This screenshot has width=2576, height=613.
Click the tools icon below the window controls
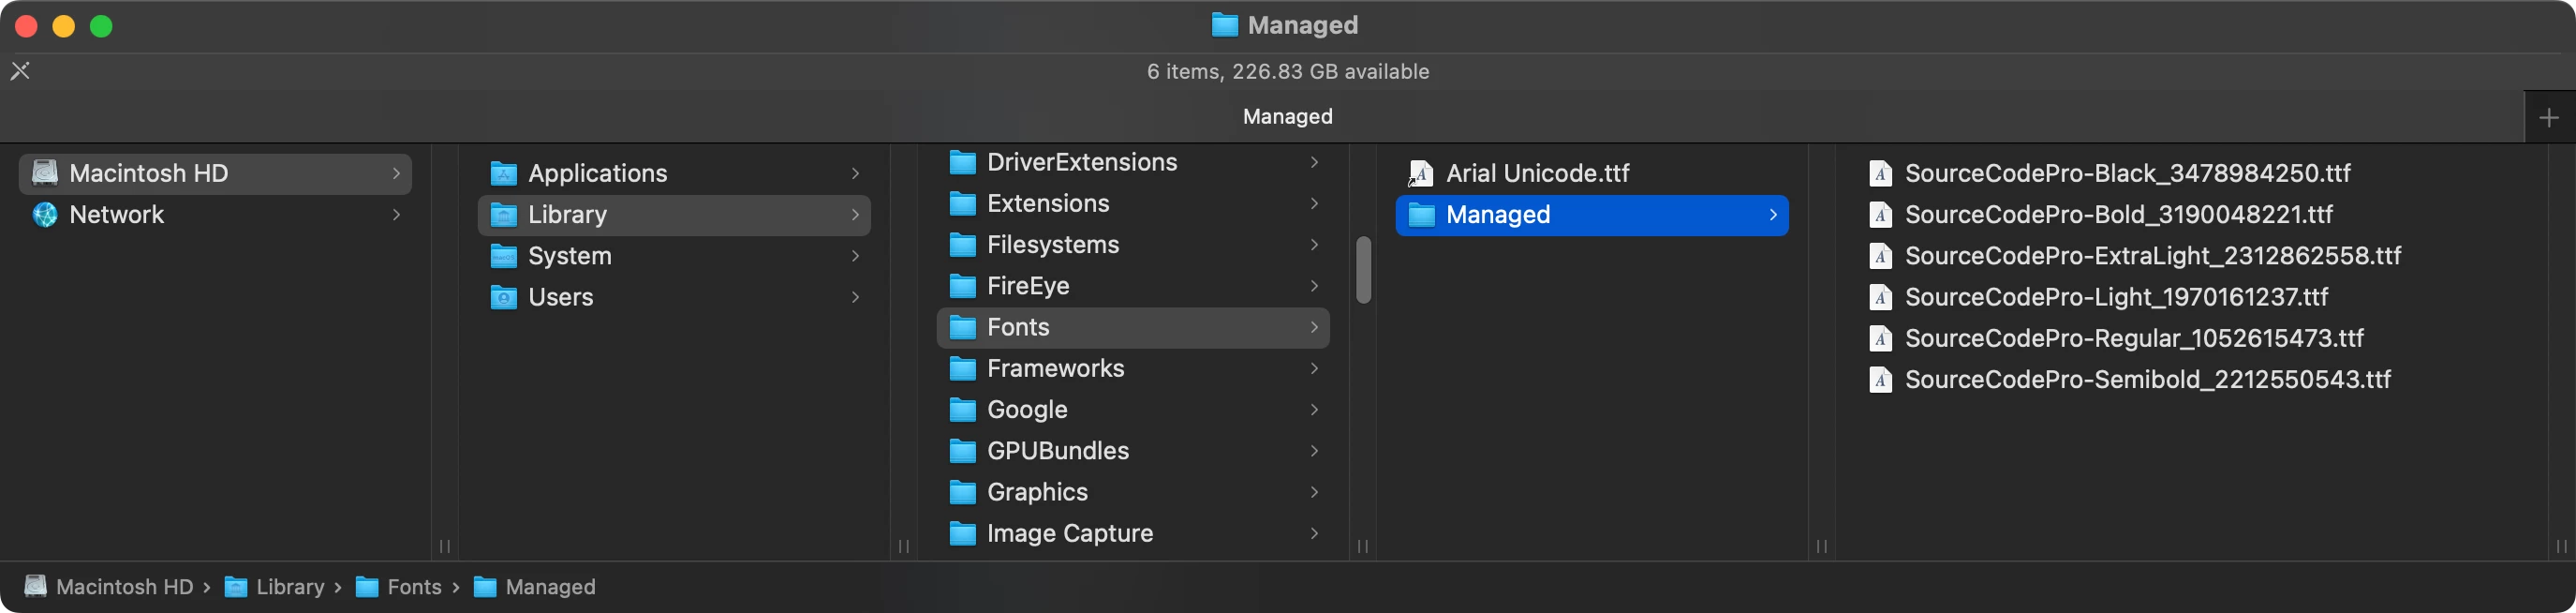tap(20, 71)
